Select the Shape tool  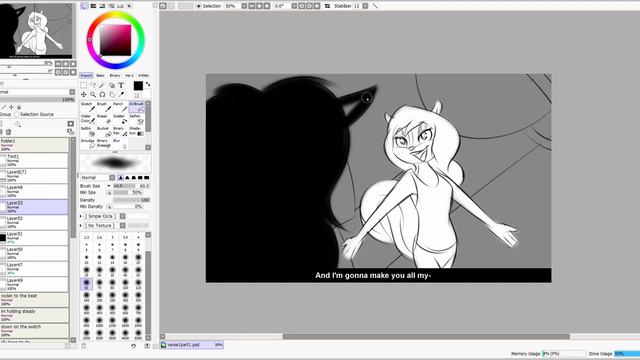[x=112, y=85]
